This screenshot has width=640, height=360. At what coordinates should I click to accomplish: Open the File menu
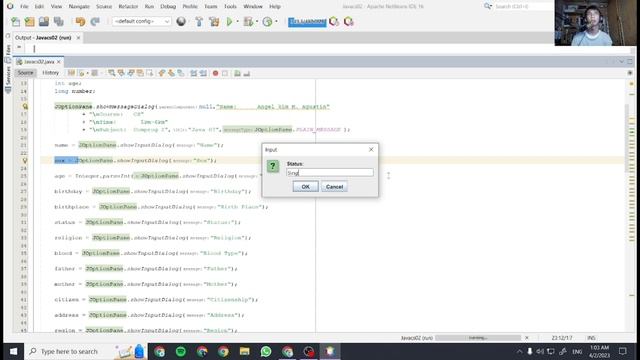pyautogui.click(x=24, y=7)
